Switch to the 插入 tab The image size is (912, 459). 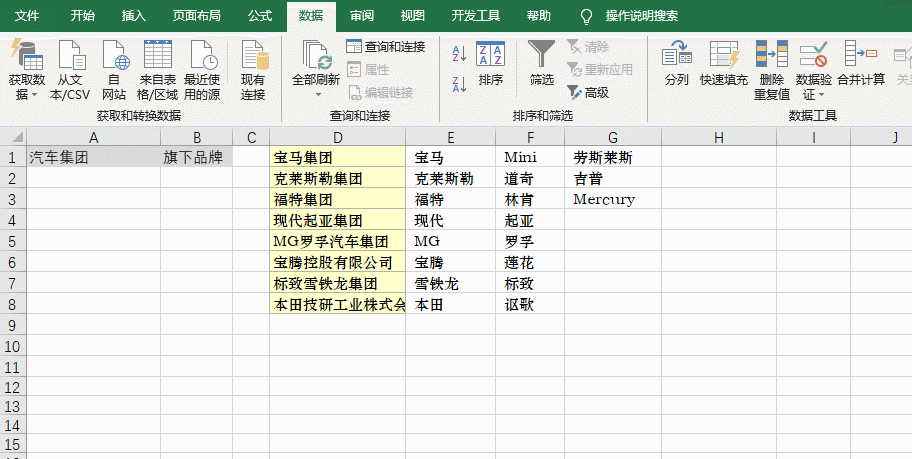[x=134, y=16]
